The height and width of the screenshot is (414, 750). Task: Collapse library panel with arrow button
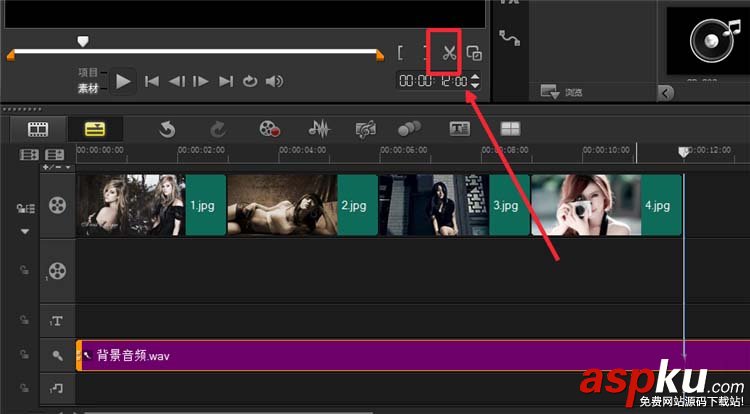coord(665,93)
